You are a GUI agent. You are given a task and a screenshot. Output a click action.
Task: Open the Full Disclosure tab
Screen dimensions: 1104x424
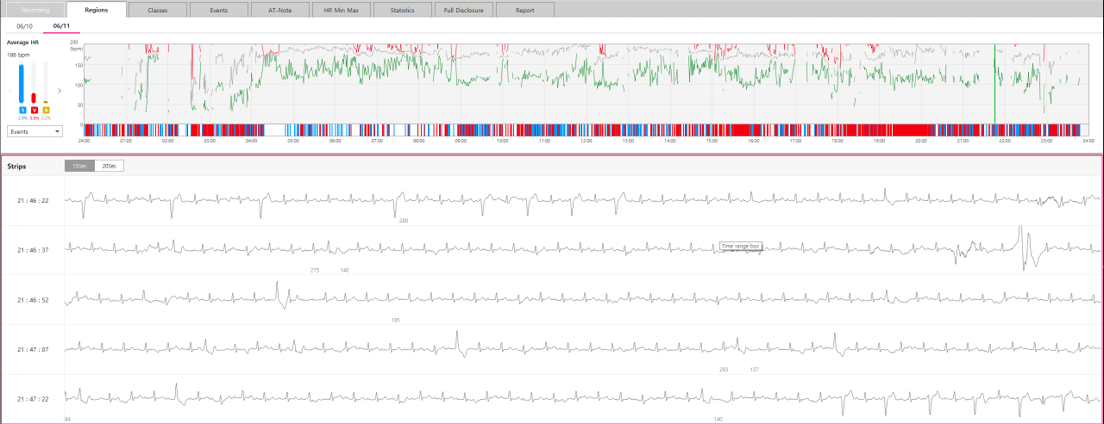point(464,10)
